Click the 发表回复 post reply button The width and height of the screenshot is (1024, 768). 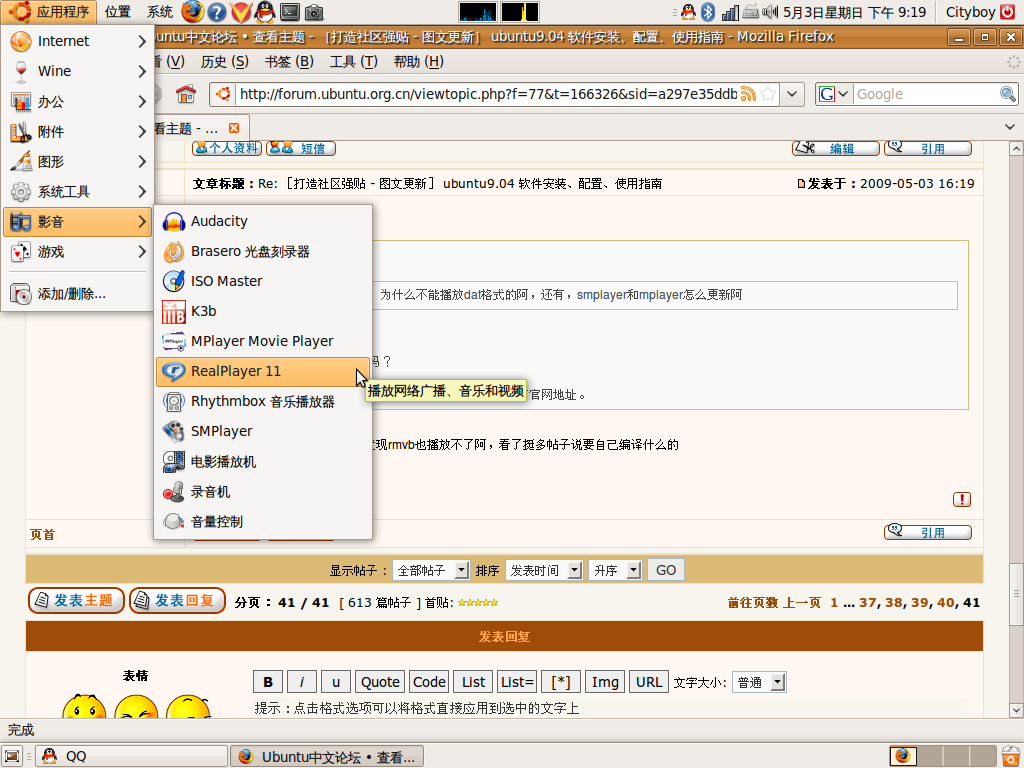point(178,601)
